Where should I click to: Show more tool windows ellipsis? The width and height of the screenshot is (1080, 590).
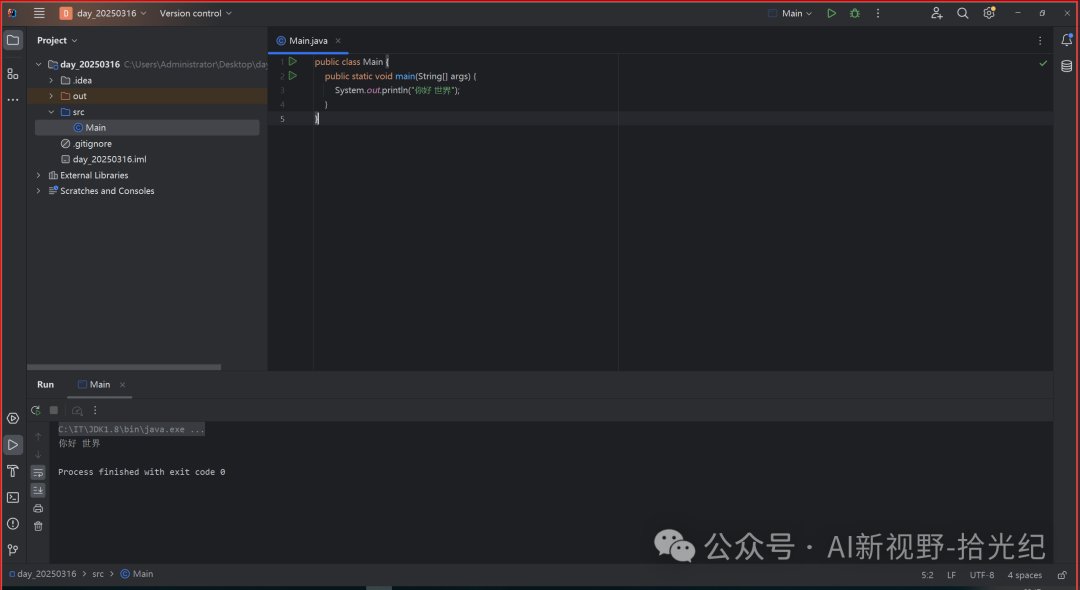12,100
